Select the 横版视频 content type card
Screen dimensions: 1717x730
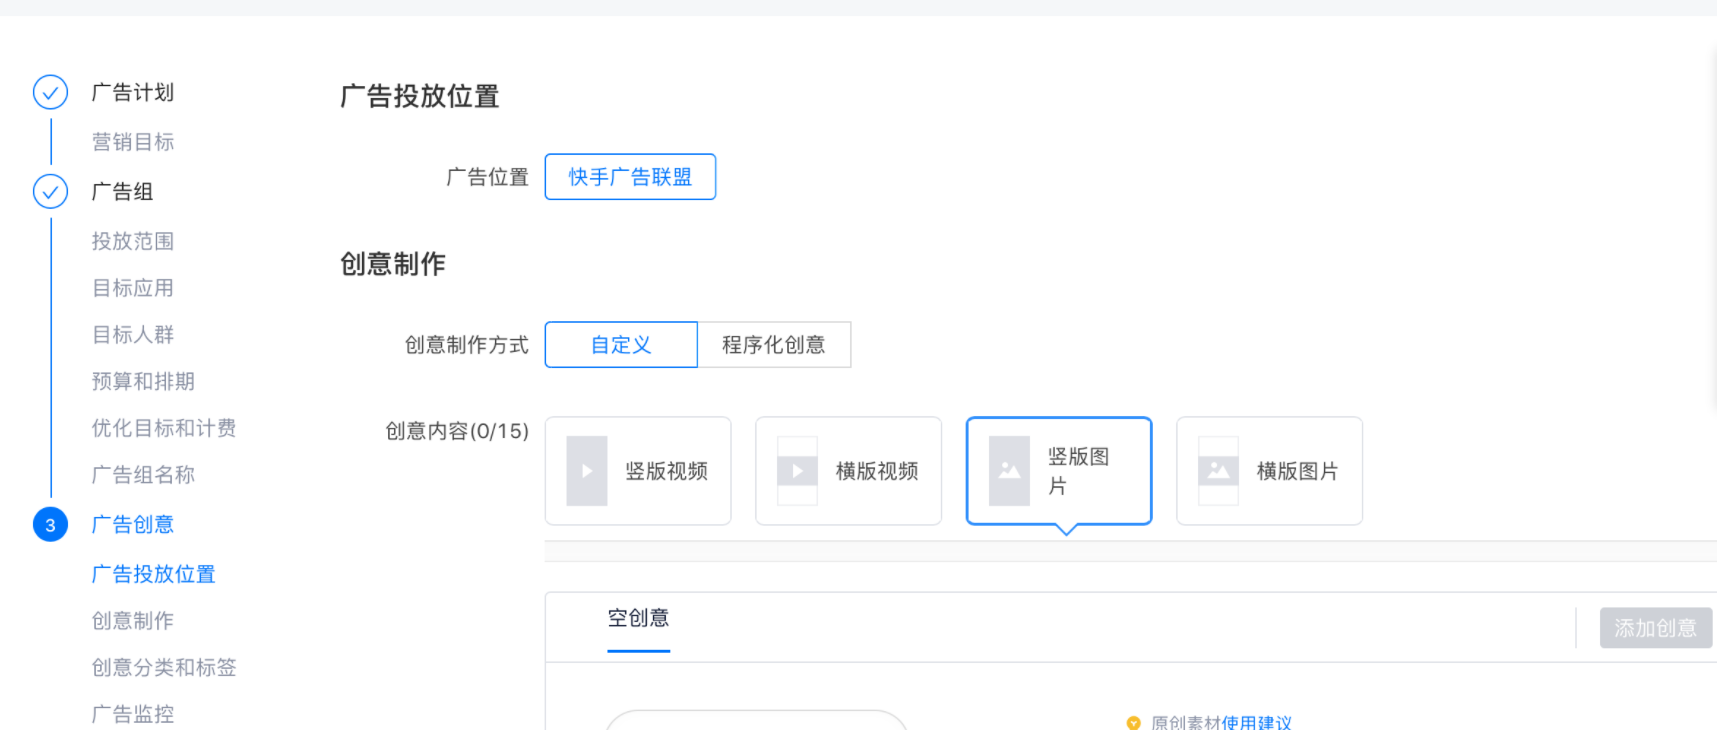(x=849, y=471)
